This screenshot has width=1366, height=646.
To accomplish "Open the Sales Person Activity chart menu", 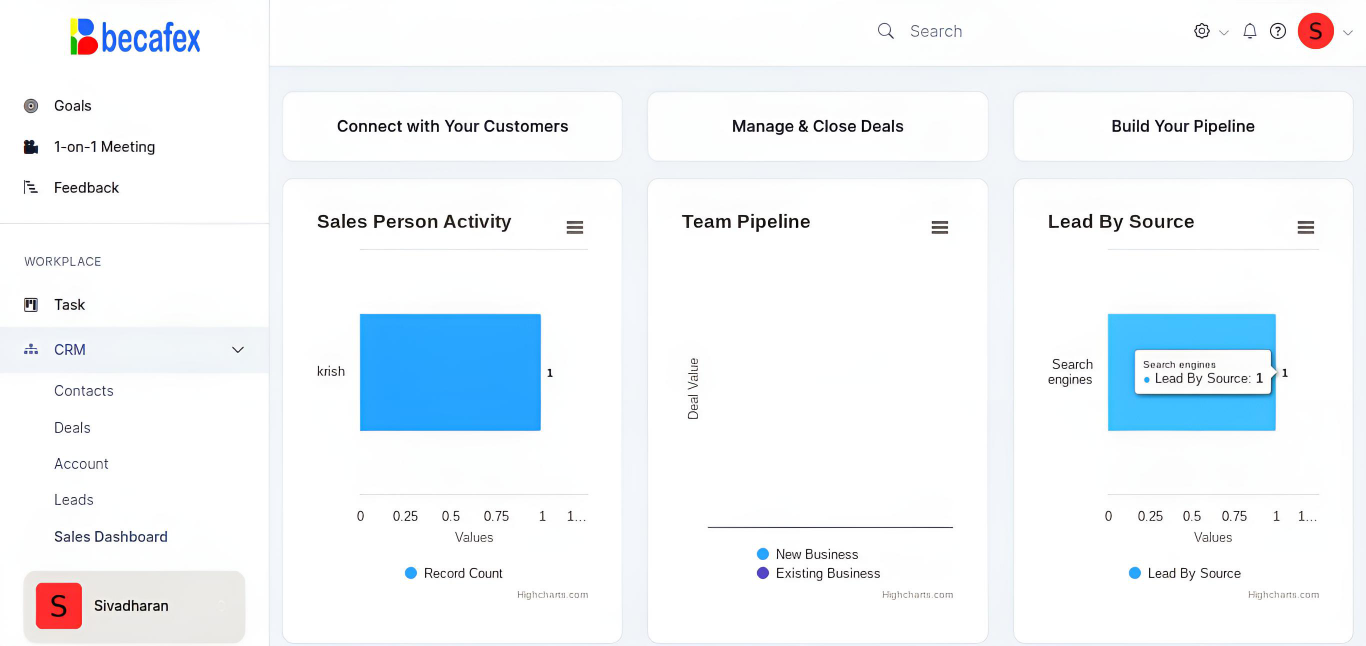I will point(575,228).
